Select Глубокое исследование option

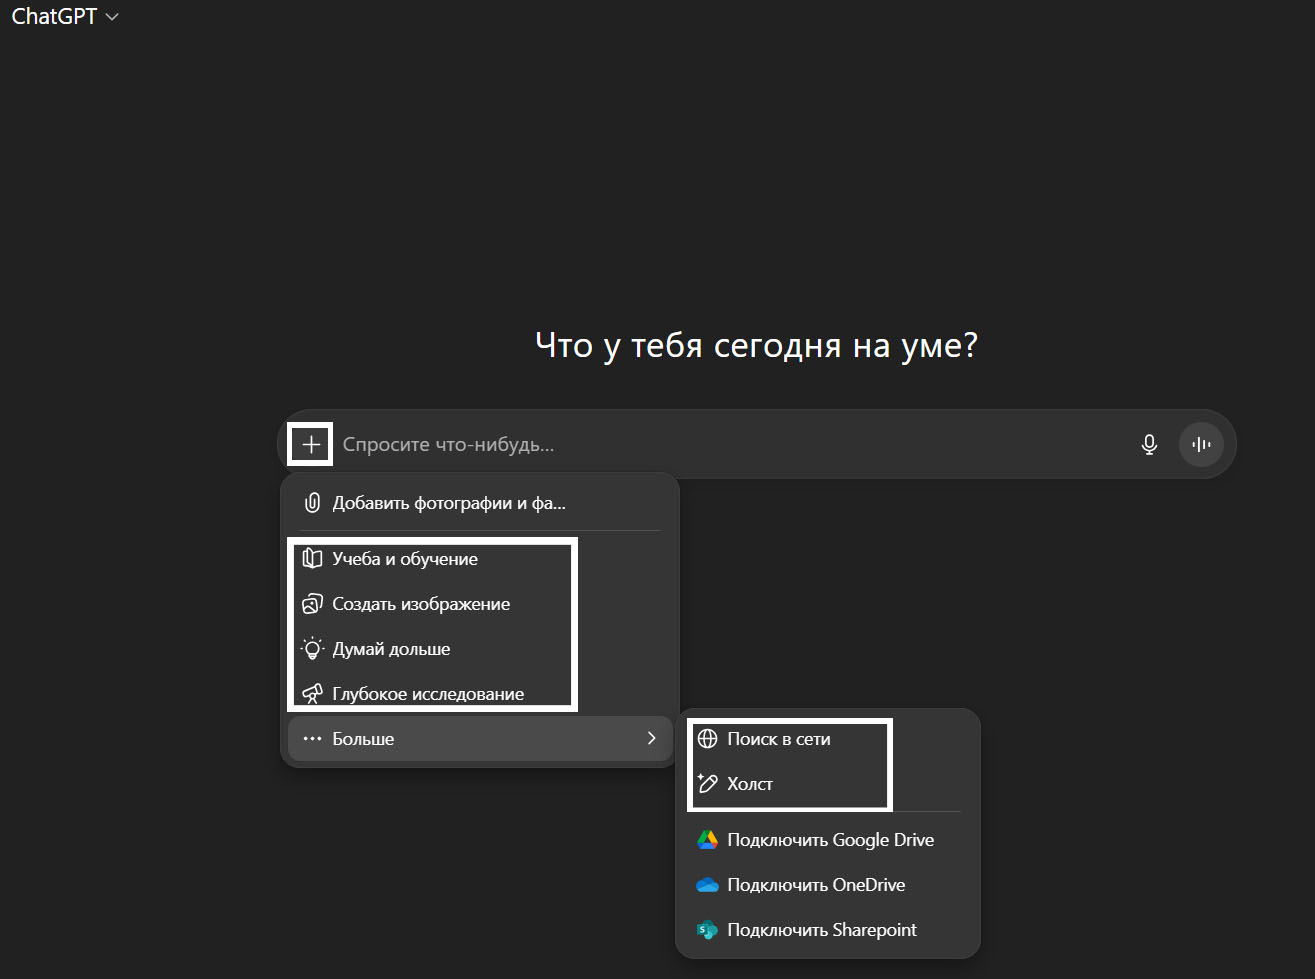coord(428,694)
